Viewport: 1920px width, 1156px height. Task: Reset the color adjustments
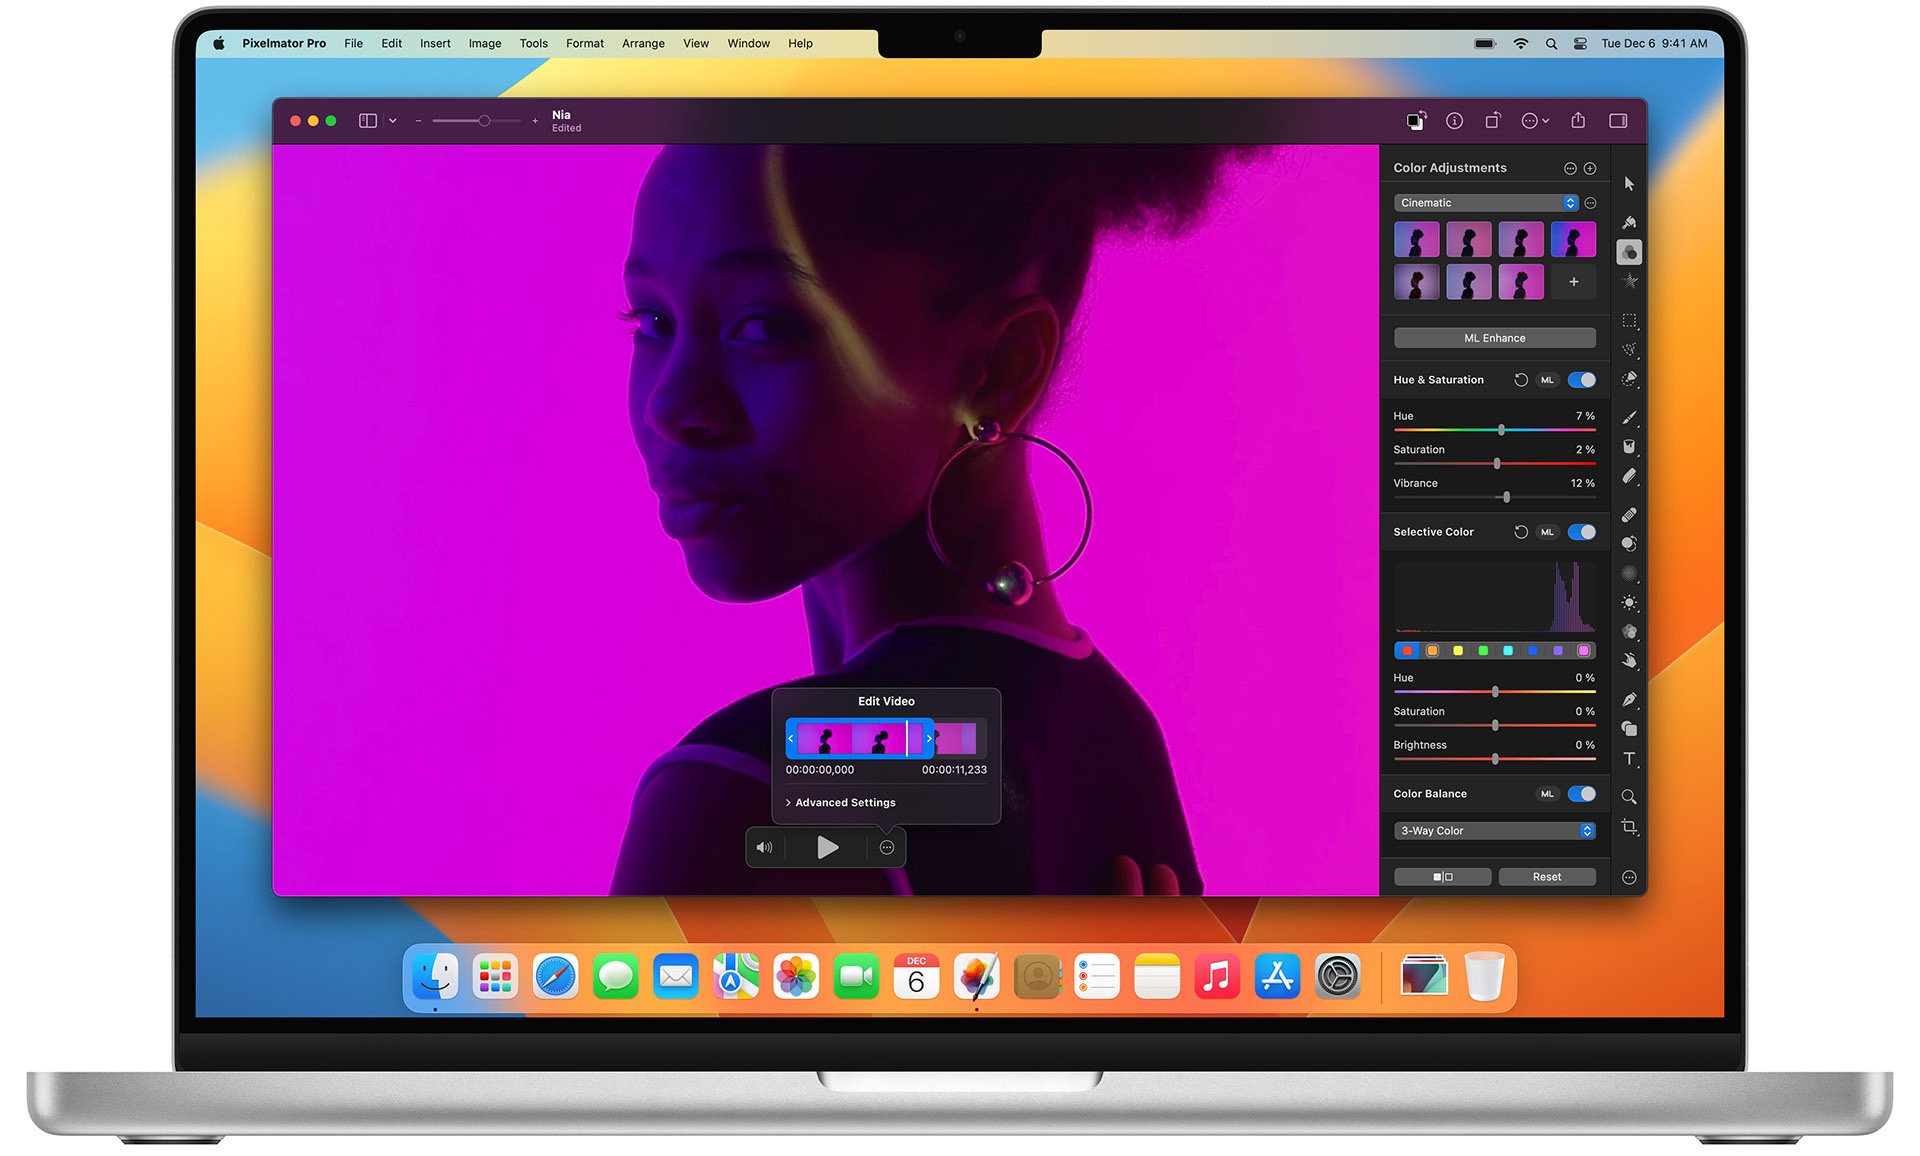pyautogui.click(x=1546, y=876)
